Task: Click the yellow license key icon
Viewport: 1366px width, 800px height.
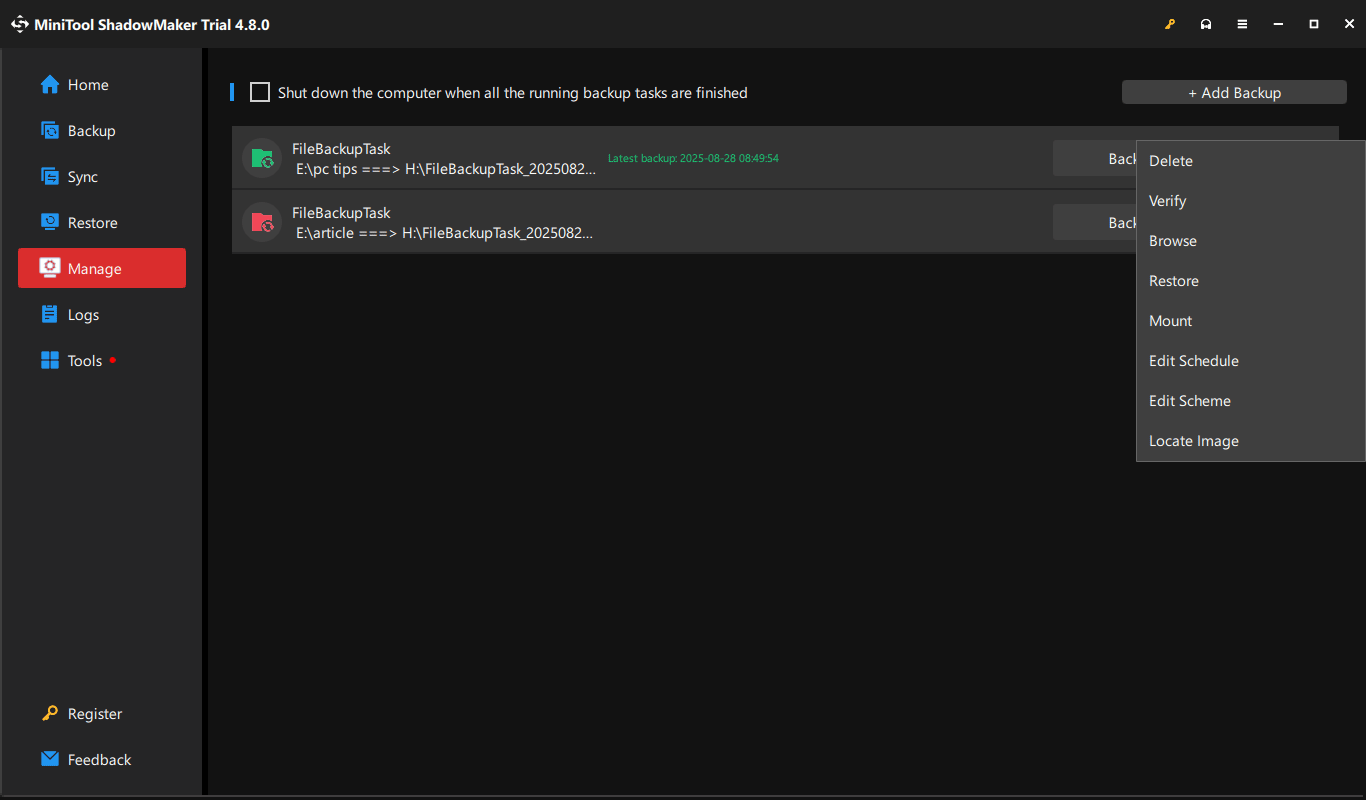Action: coord(1170,23)
